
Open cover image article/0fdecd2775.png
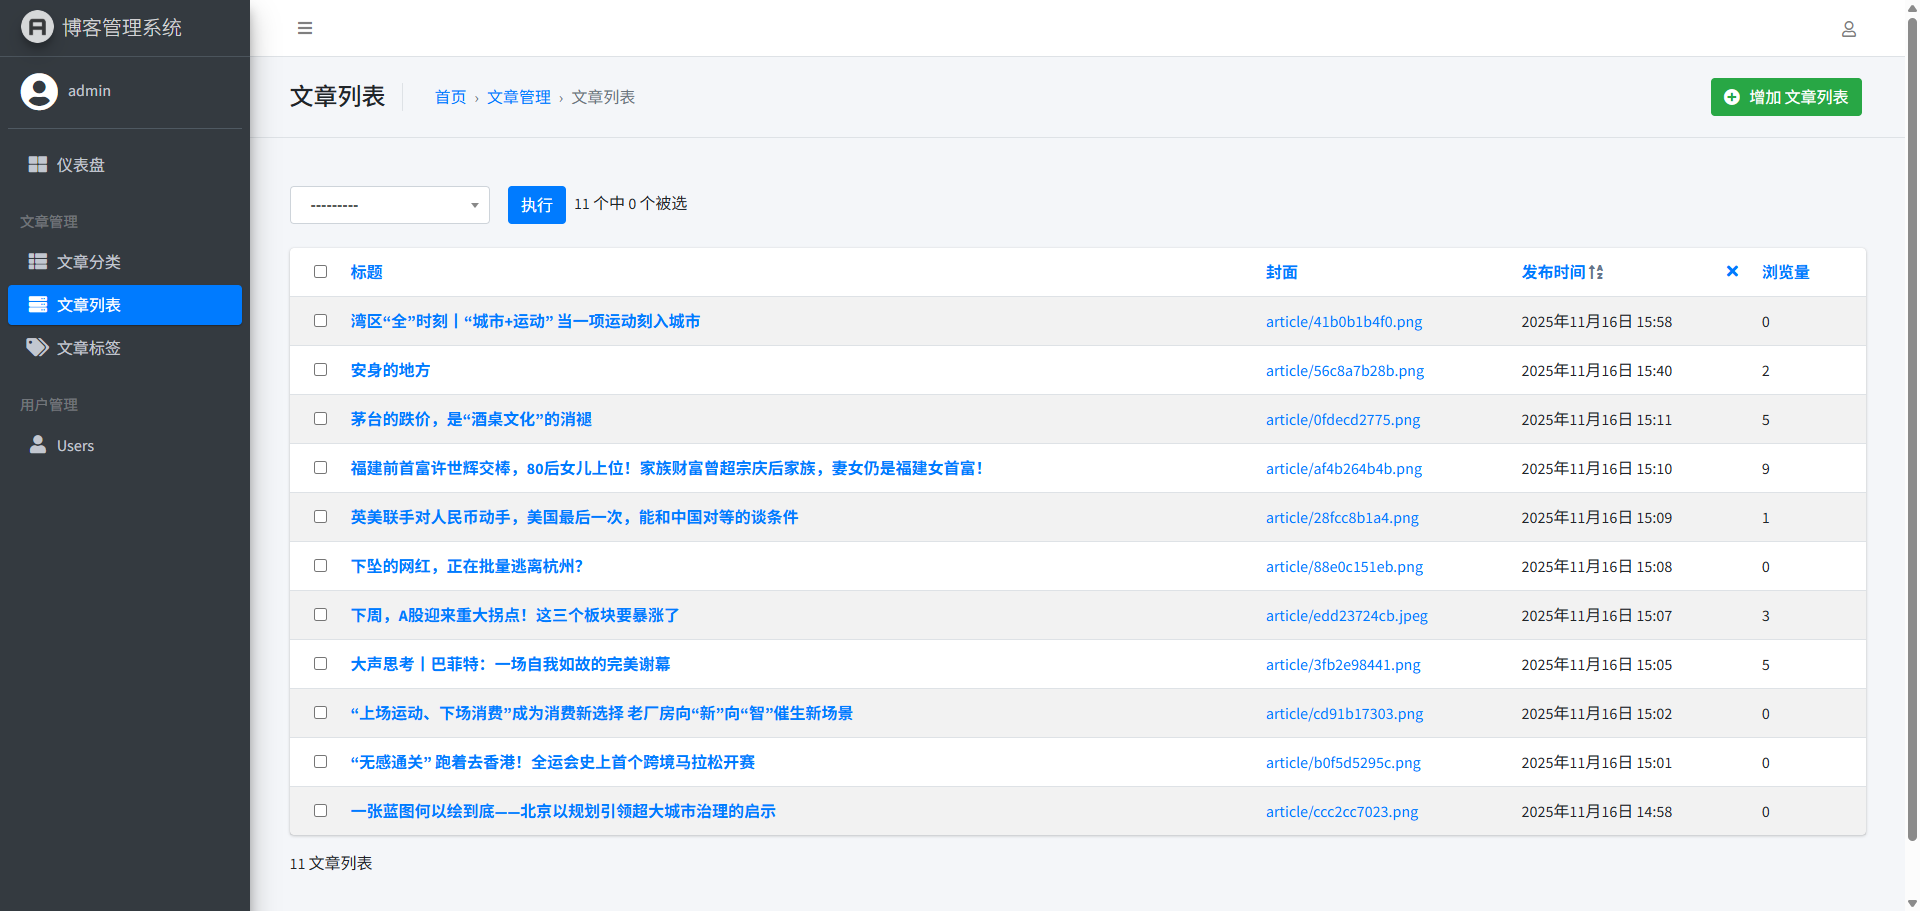point(1343,420)
